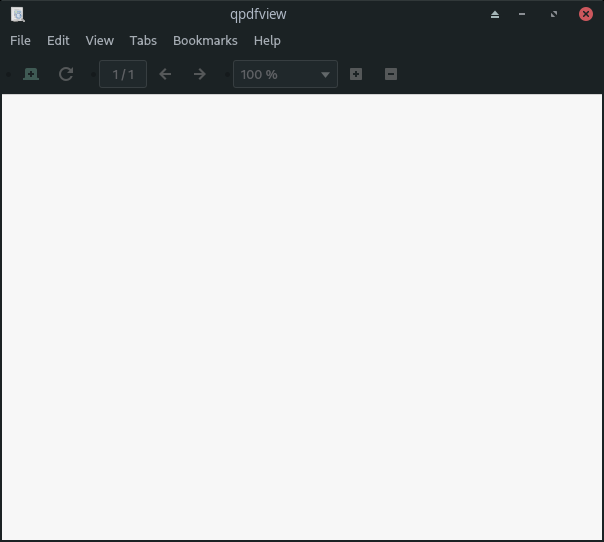Click the Refresh toolbar icon
The width and height of the screenshot is (604, 542).
66,74
